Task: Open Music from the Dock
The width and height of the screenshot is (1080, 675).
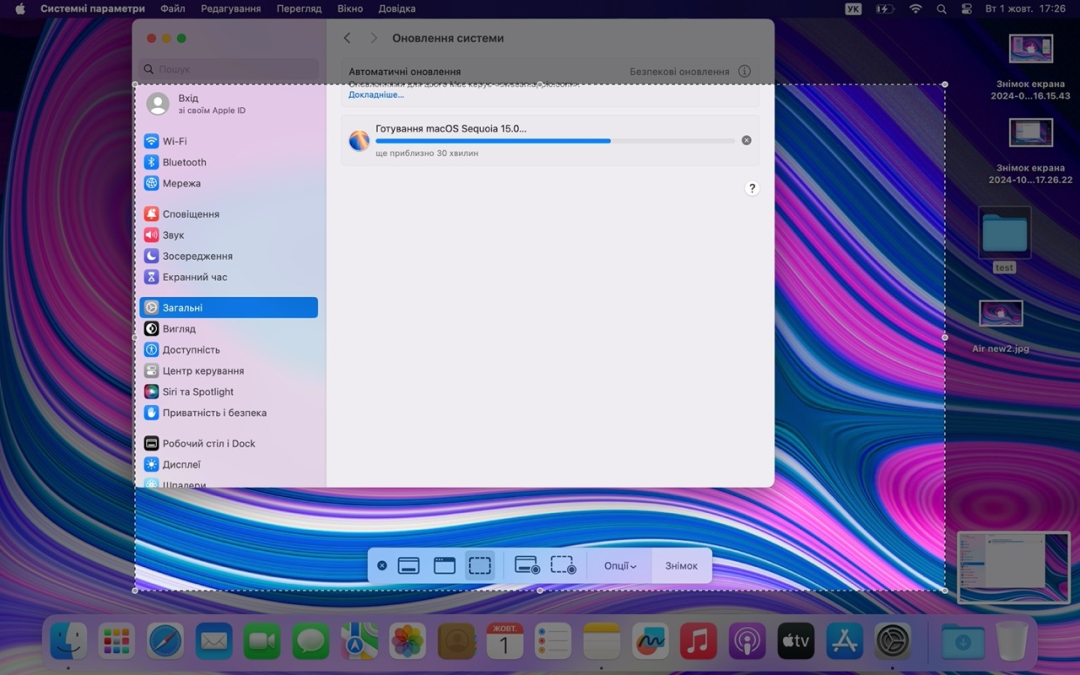Action: click(698, 641)
